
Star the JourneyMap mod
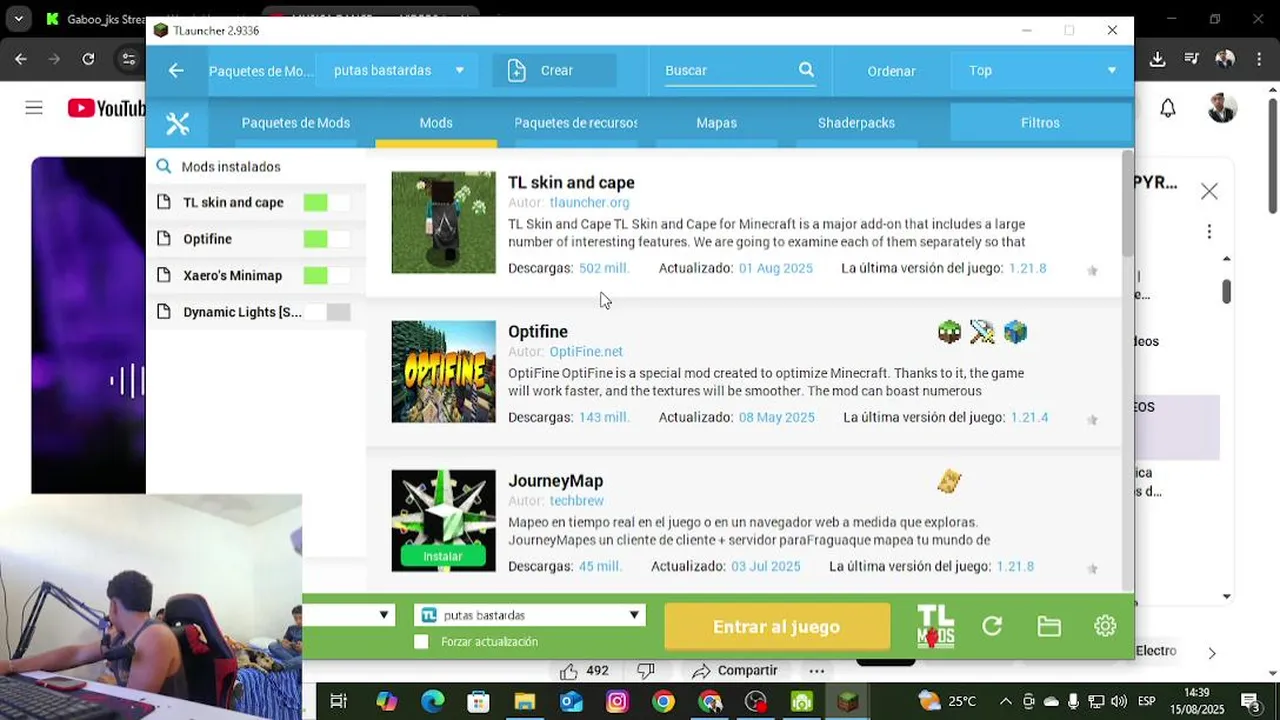[1092, 569]
